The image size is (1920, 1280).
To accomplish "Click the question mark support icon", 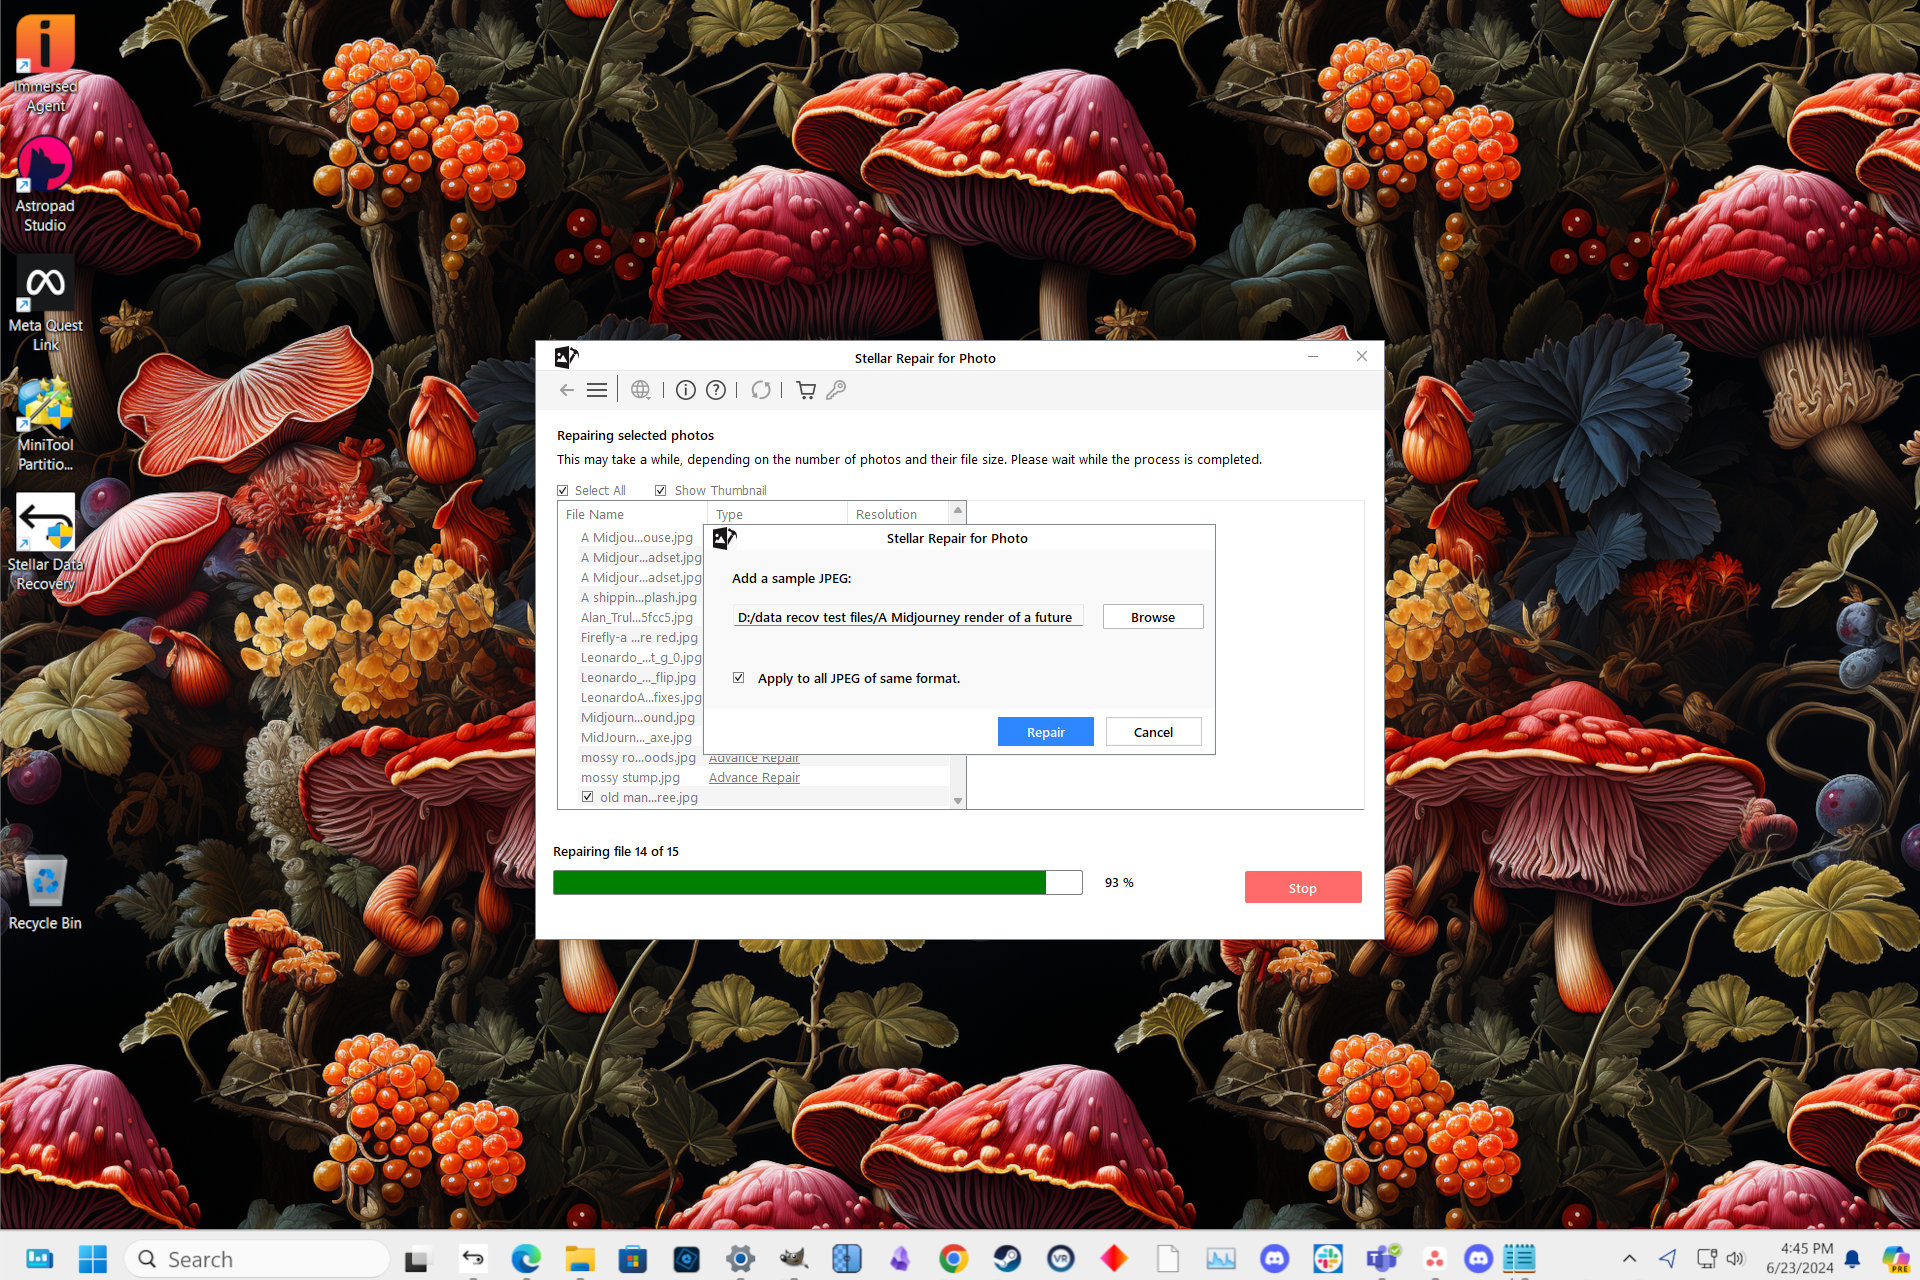I will [x=716, y=390].
